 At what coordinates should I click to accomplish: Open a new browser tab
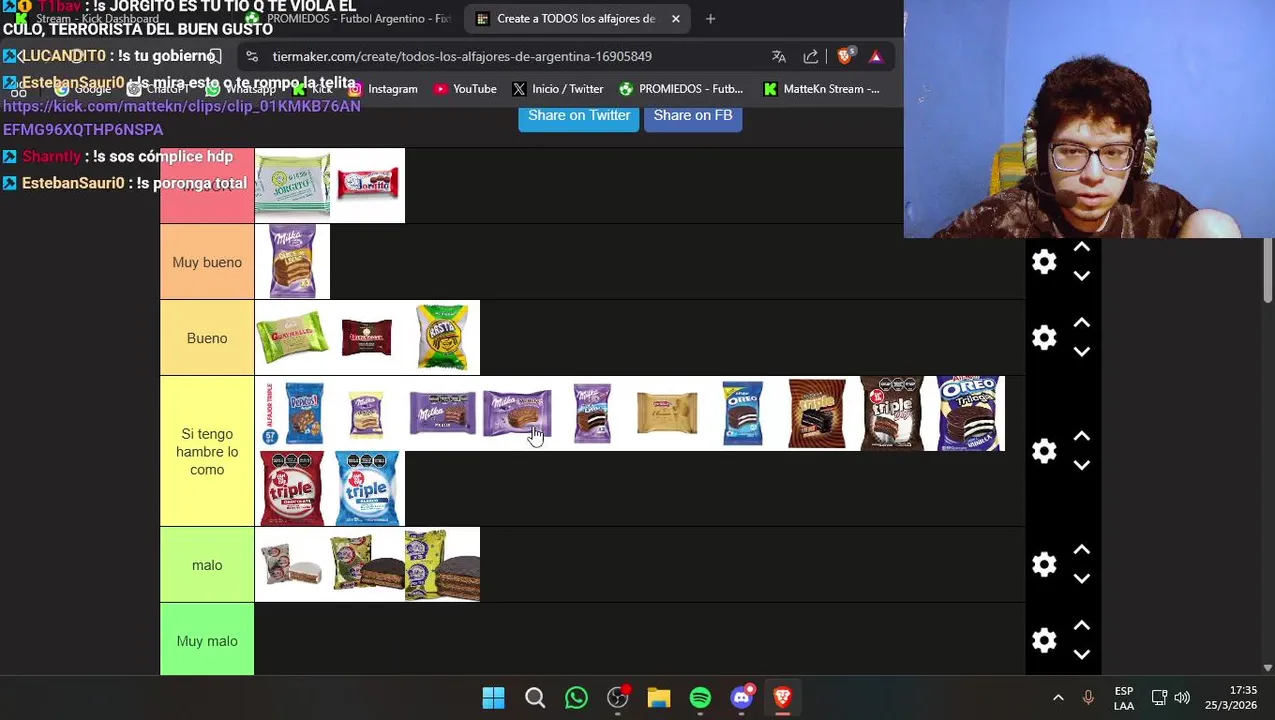[710, 18]
